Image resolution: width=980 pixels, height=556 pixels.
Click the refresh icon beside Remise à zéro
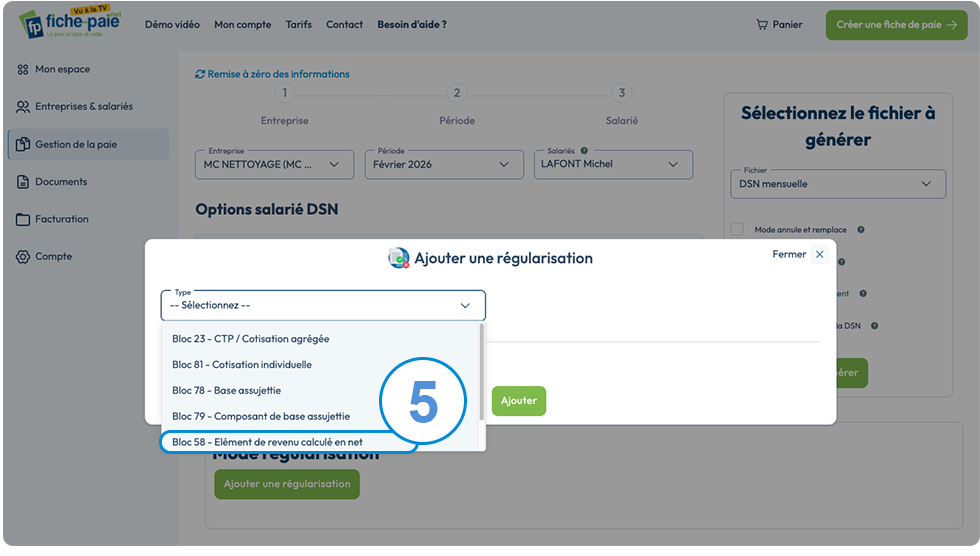(x=200, y=74)
